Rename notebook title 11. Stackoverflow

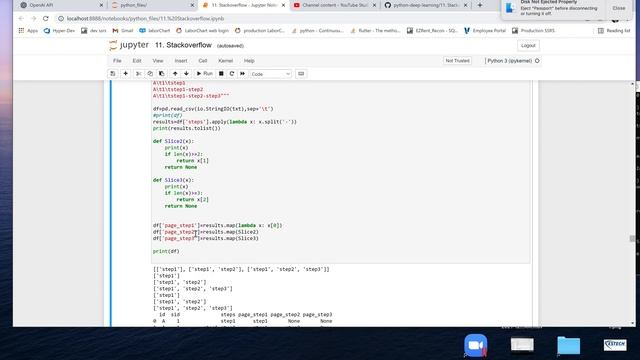point(183,45)
